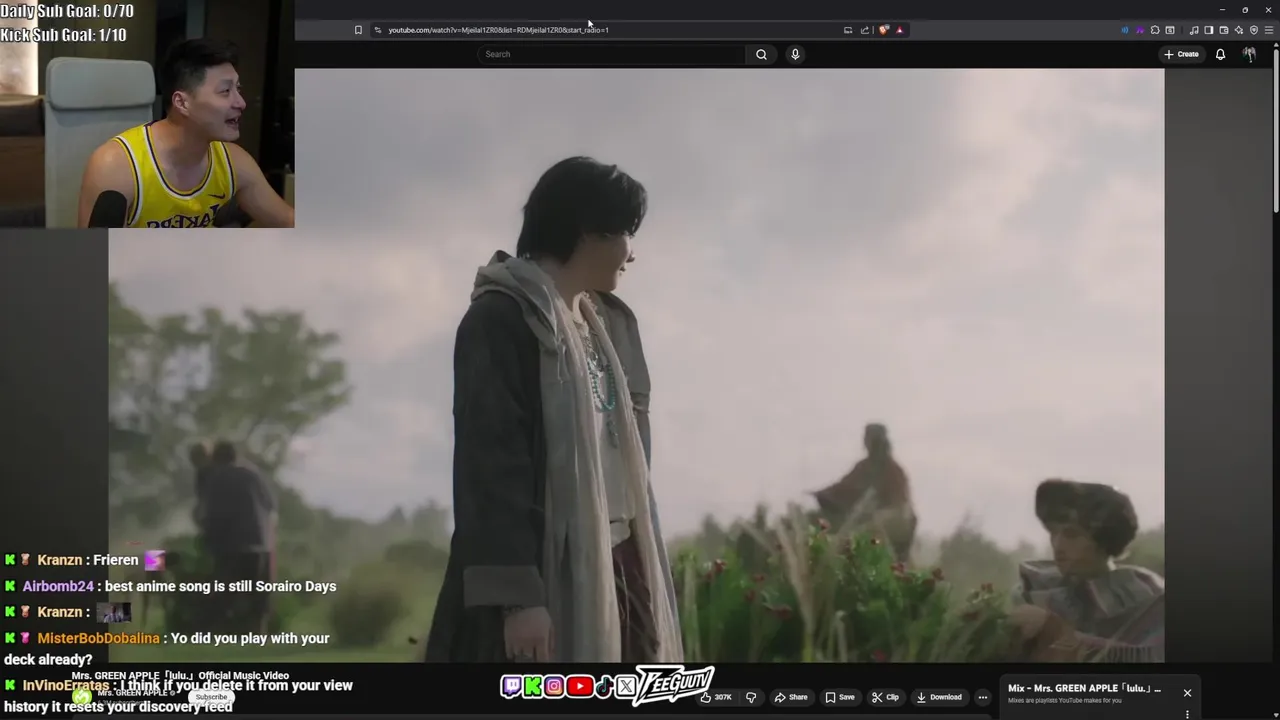Open the Brave Wallet icon
The height and width of the screenshot is (720, 1280).
click(x=1224, y=30)
